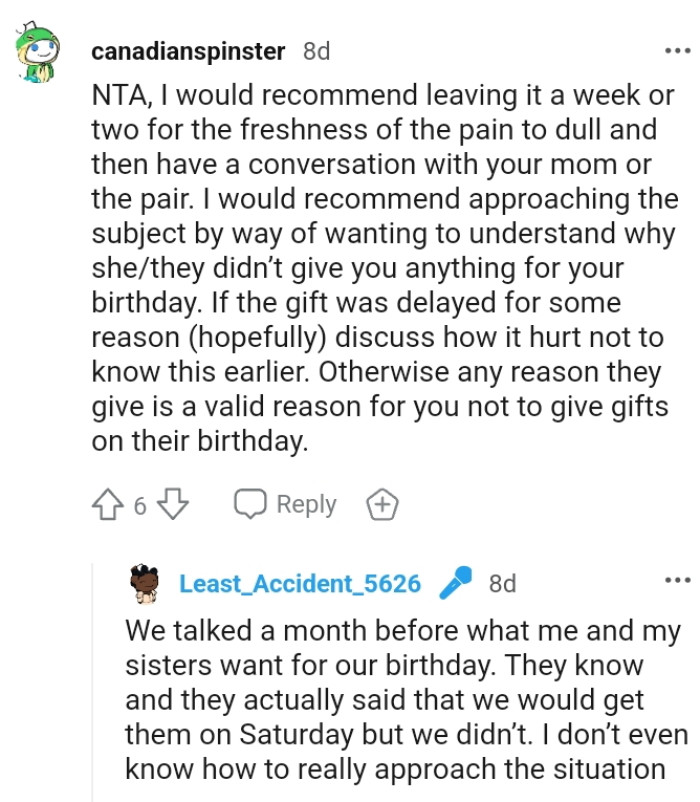Image resolution: width=700 pixels, height=802 pixels.
Task: Click the 8d timestamp on canadianspinster's comment
Action: coord(316,50)
